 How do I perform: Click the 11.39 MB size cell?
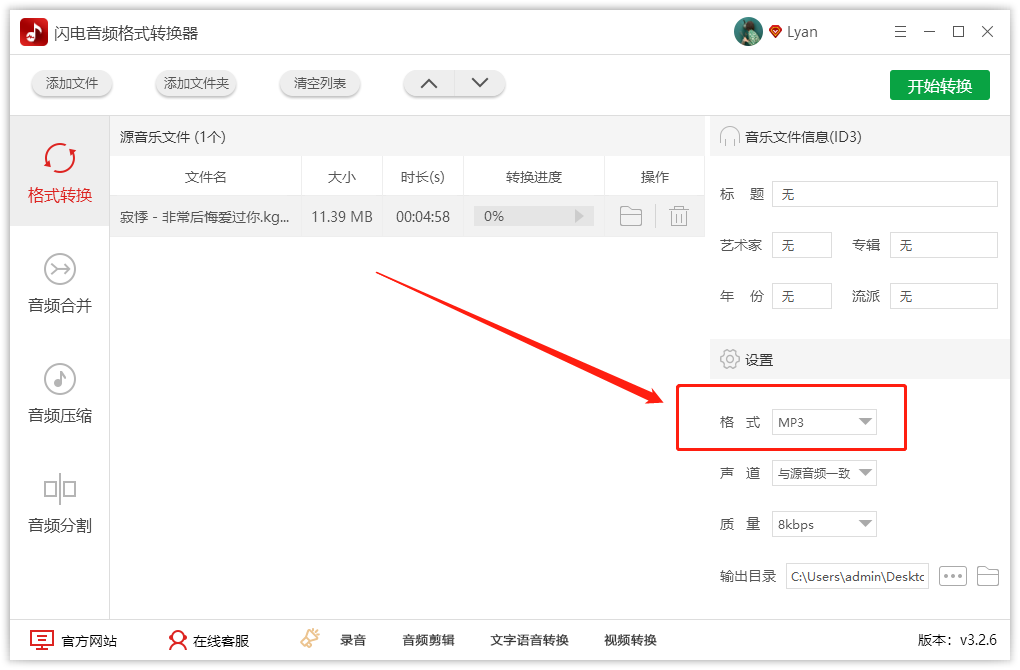(x=342, y=217)
